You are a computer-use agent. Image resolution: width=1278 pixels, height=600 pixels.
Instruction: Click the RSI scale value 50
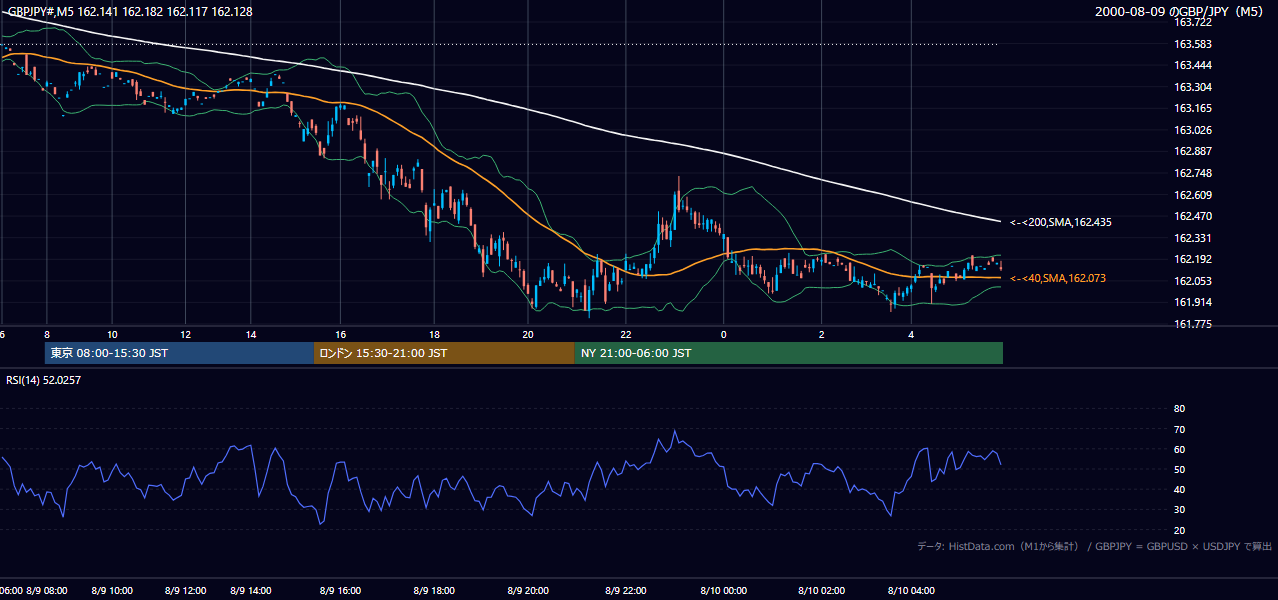pyautogui.click(x=1179, y=469)
